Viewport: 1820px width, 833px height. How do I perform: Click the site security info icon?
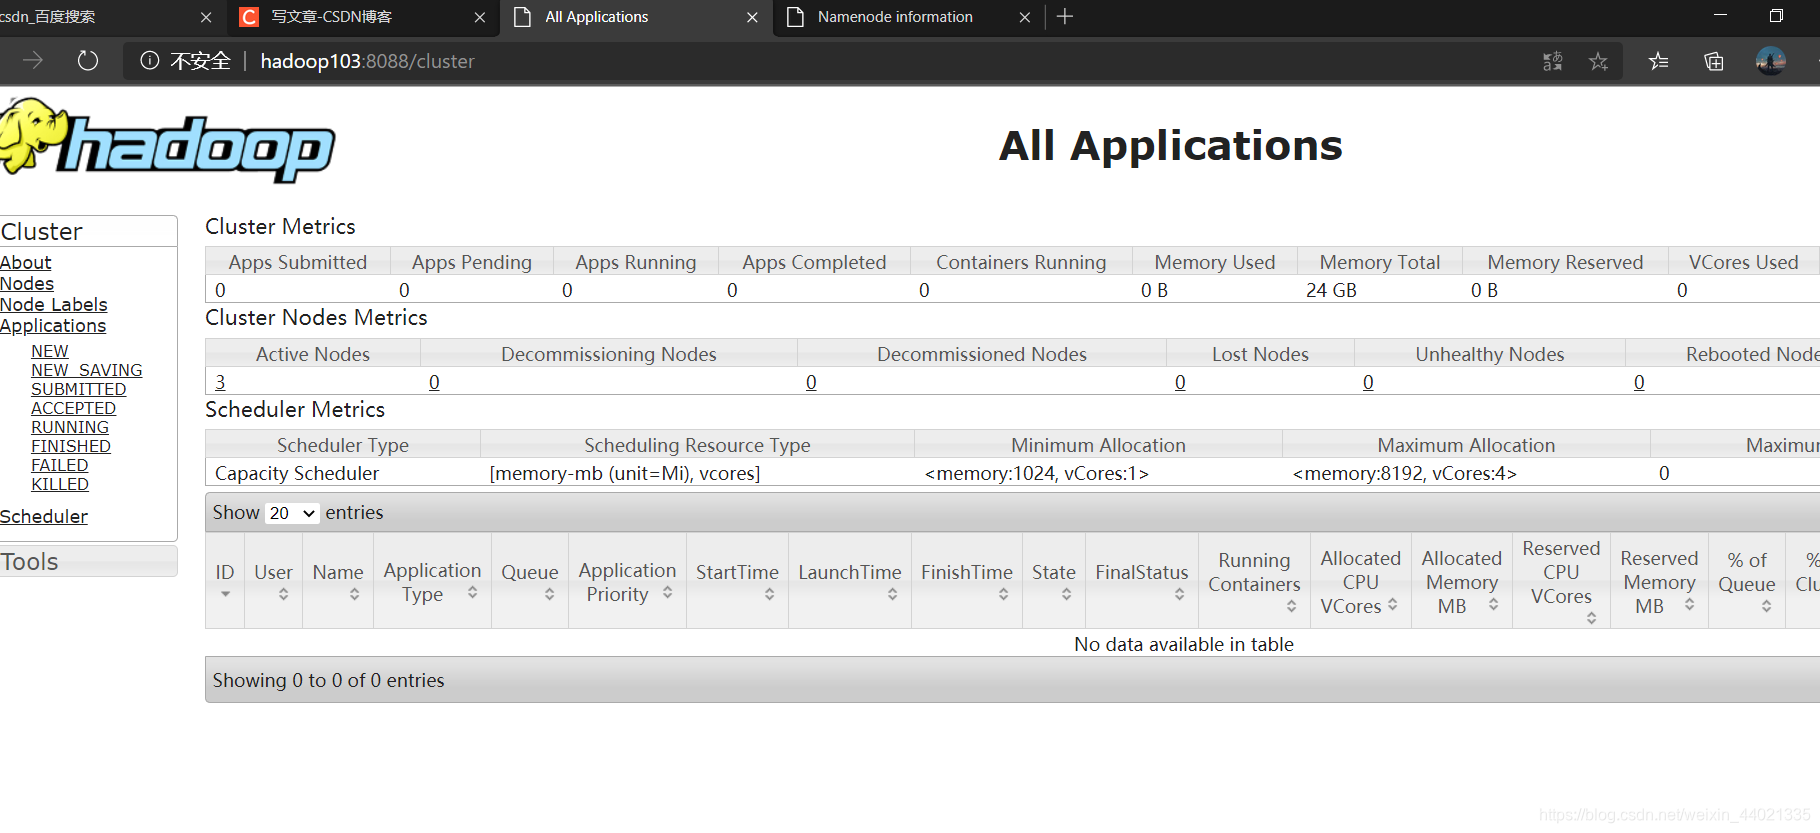point(149,61)
